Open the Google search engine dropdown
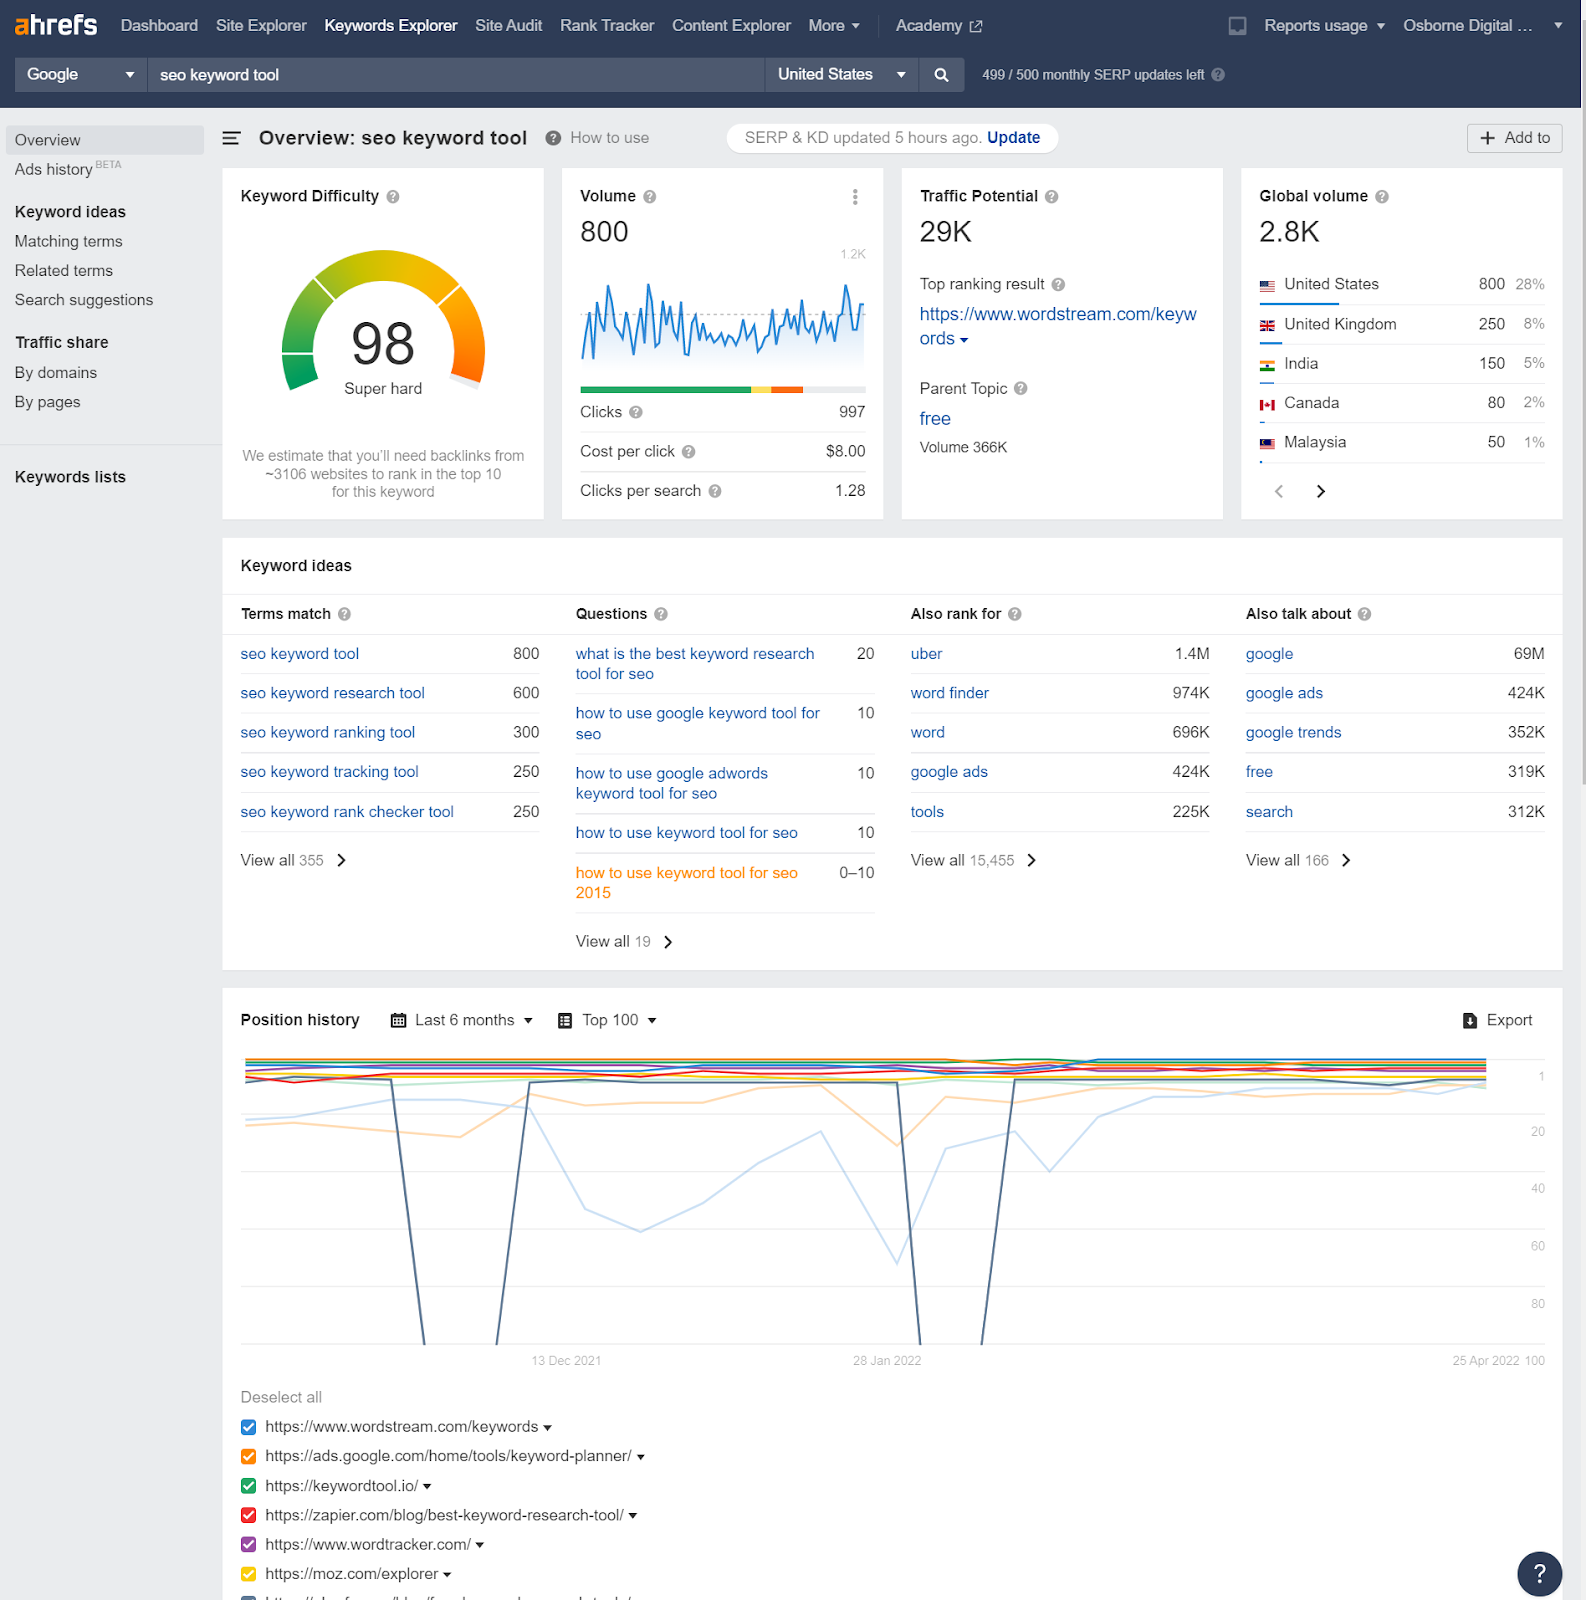This screenshot has width=1586, height=1600. 80,75
